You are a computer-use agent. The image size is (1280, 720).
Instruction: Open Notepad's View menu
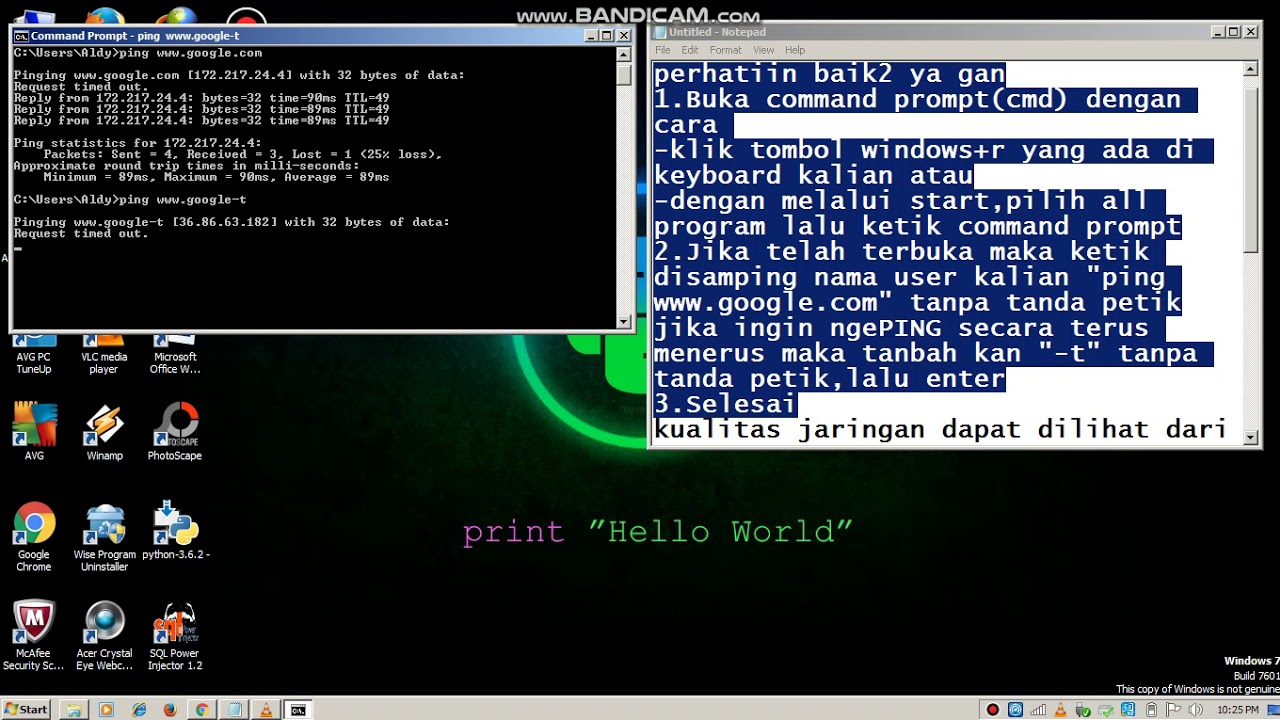(763, 50)
